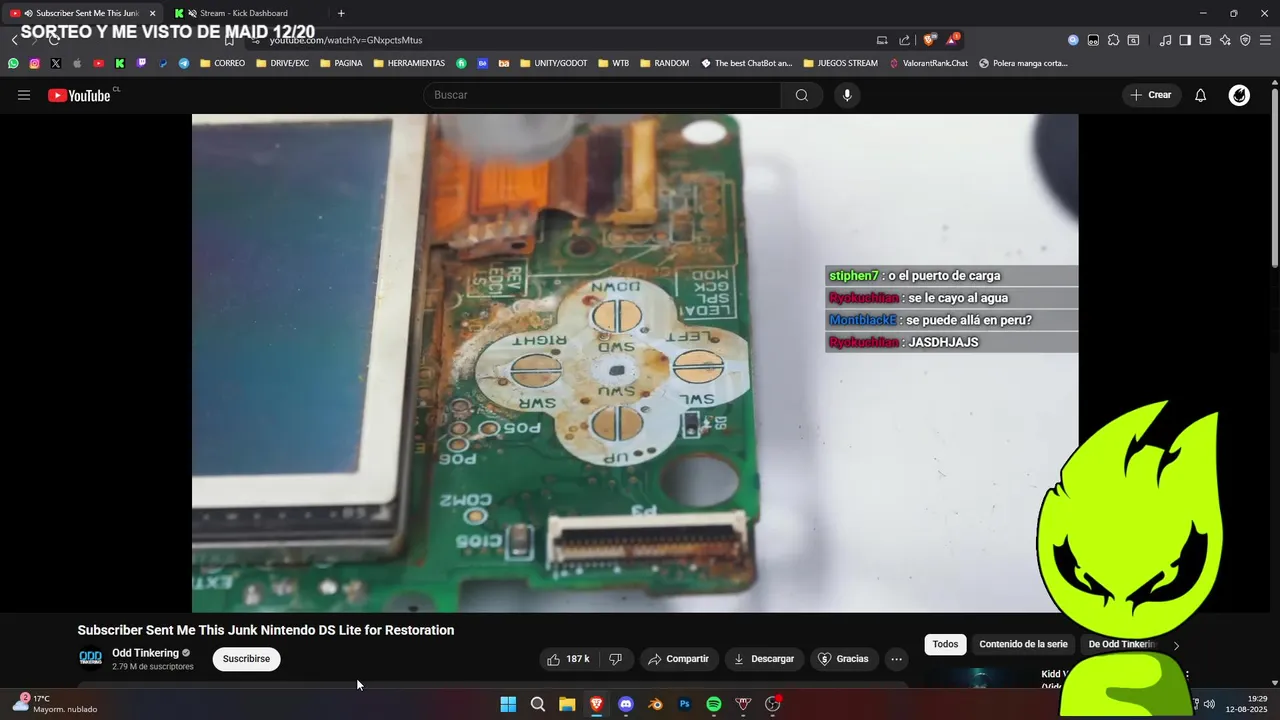Screen dimensions: 1280x720
Task: Click the address bar URL
Action: coord(346,40)
